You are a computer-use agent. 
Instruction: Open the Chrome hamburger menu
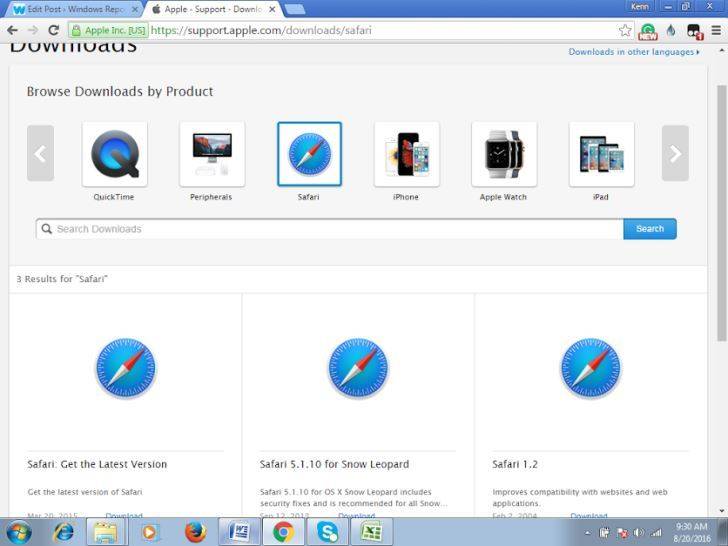coord(716,31)
